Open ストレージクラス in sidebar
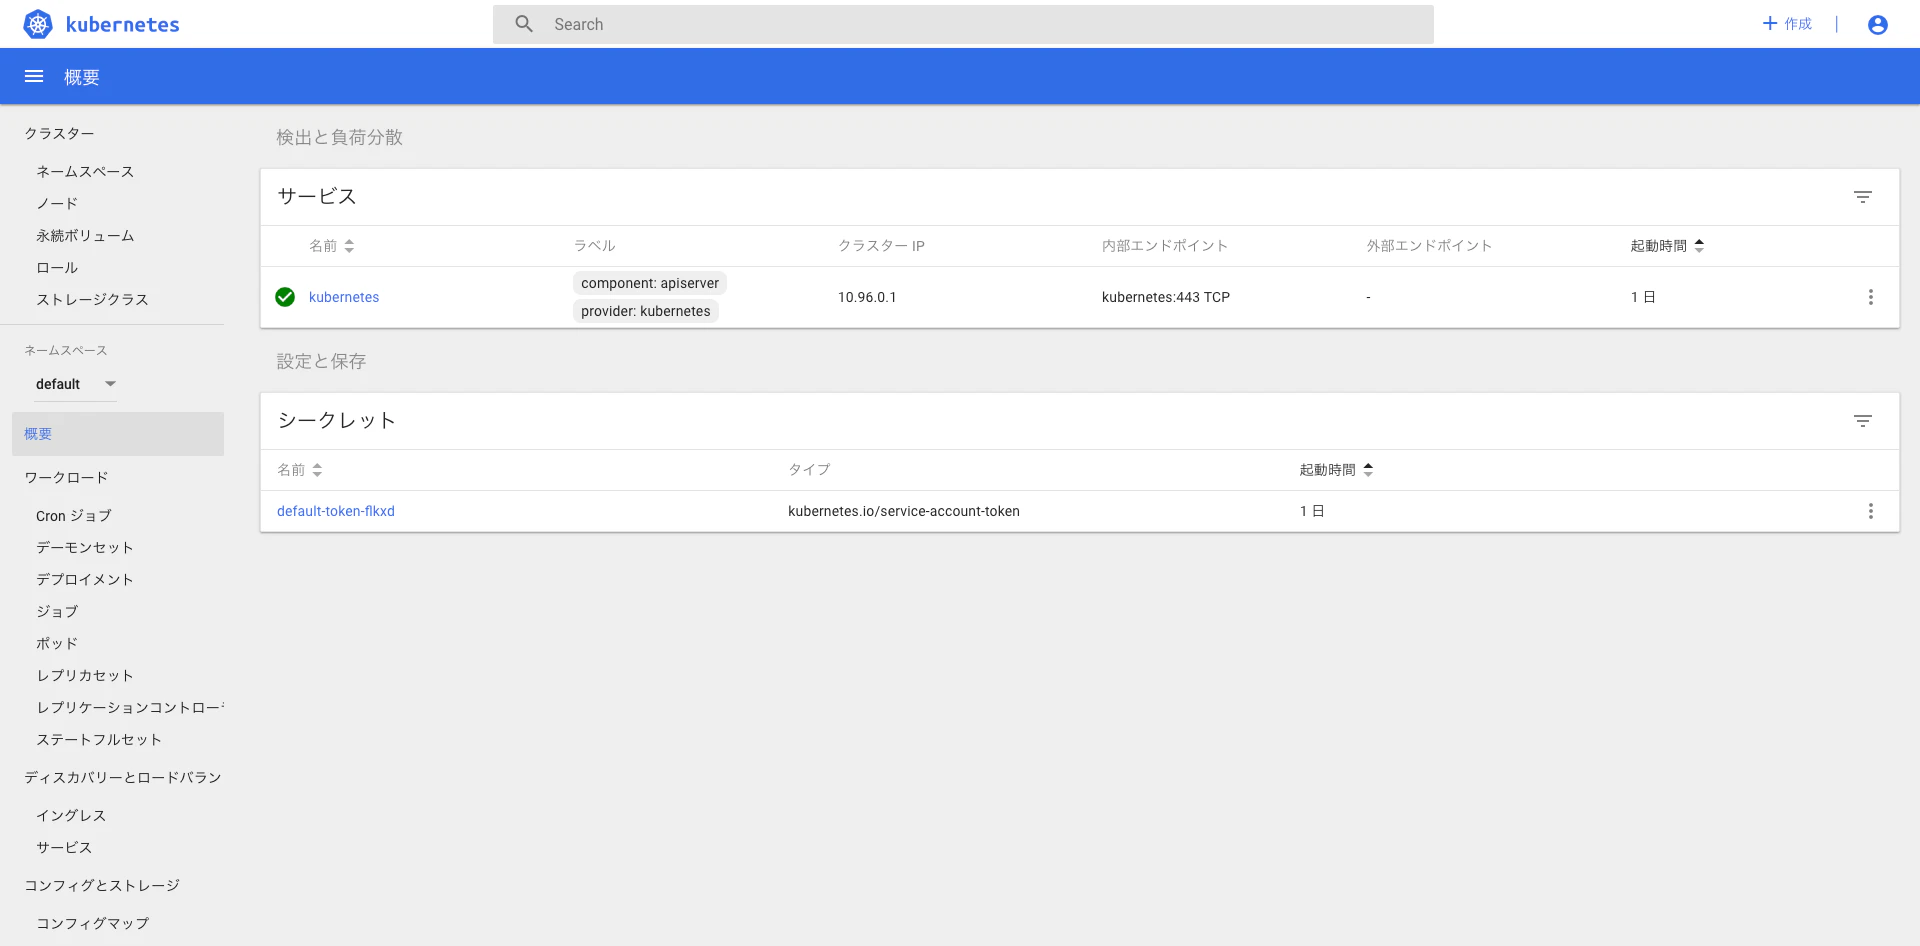 (x=92, y=300)
